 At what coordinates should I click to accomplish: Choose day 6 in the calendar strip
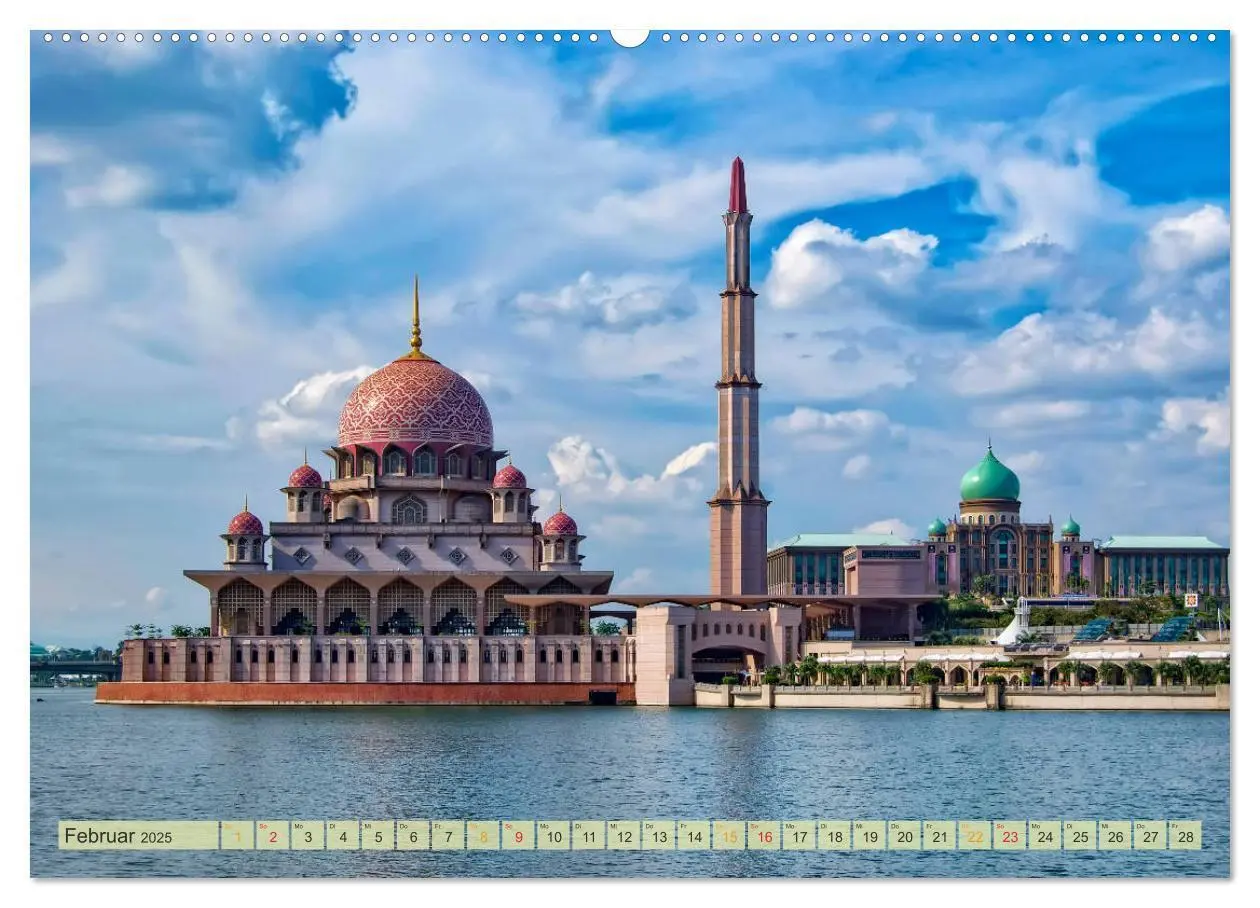coord(412,835)
